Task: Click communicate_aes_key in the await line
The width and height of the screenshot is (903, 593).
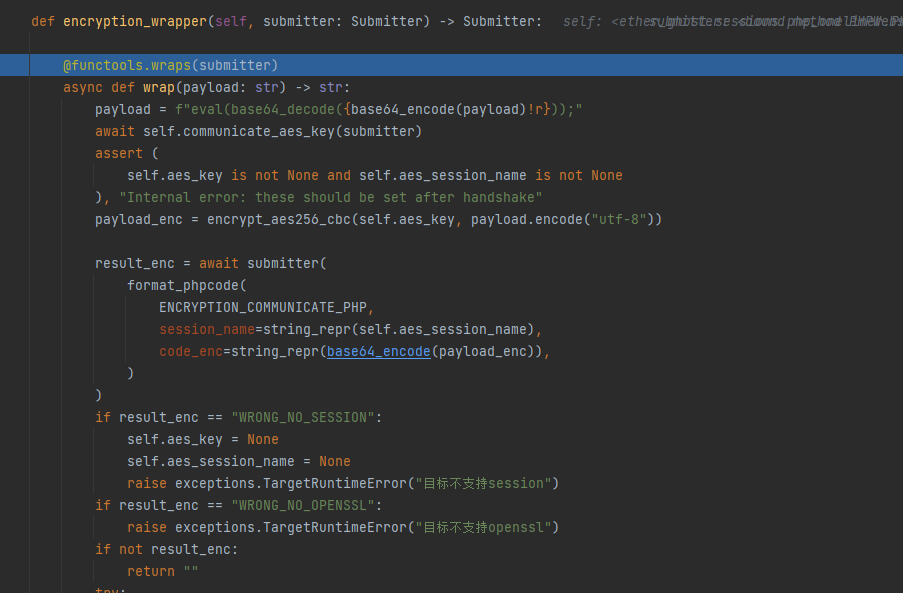Action: (x=259, y=131)
